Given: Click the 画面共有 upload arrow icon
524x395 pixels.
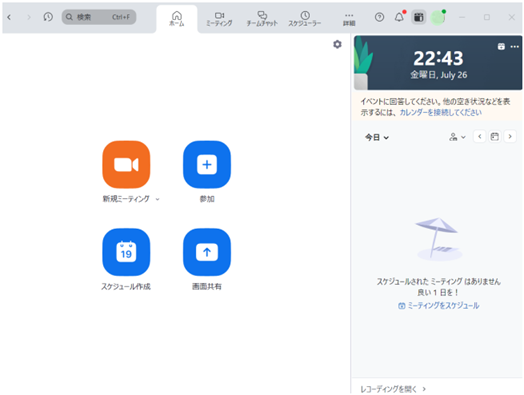Looking at the screenshot, I should click(x=207, y=252).
